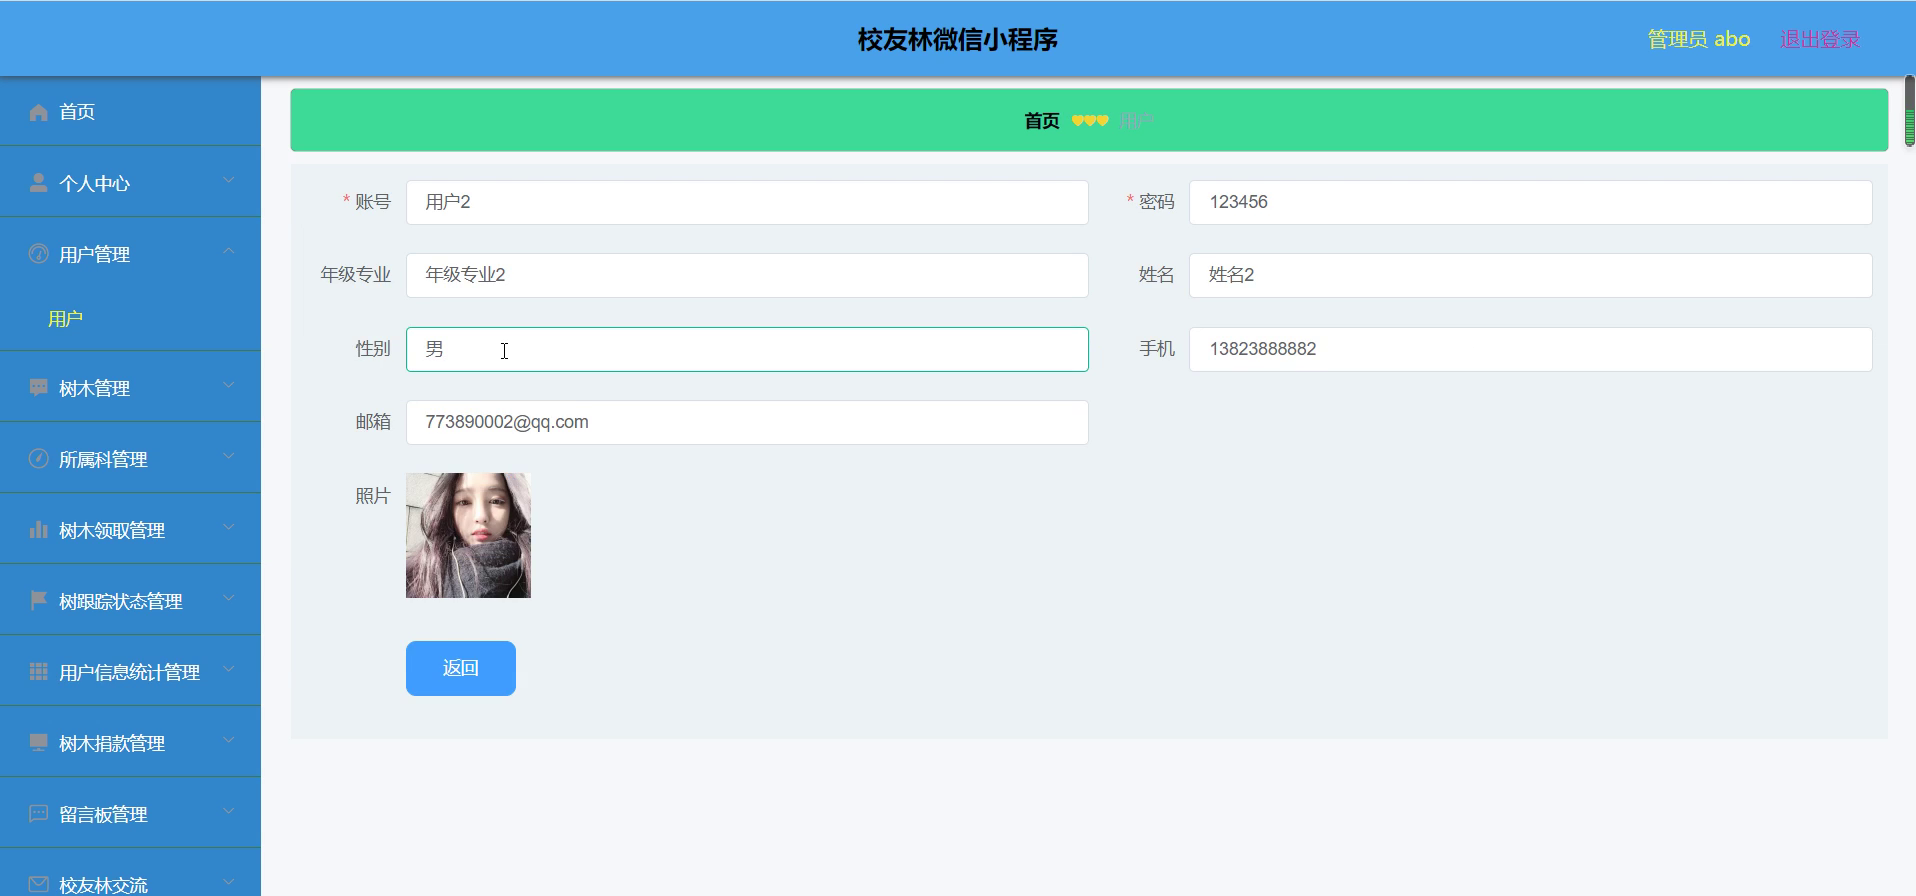Click the compass icon beside 所属科管理
This screenshot has height=896, width=1916.
[38, 459]
